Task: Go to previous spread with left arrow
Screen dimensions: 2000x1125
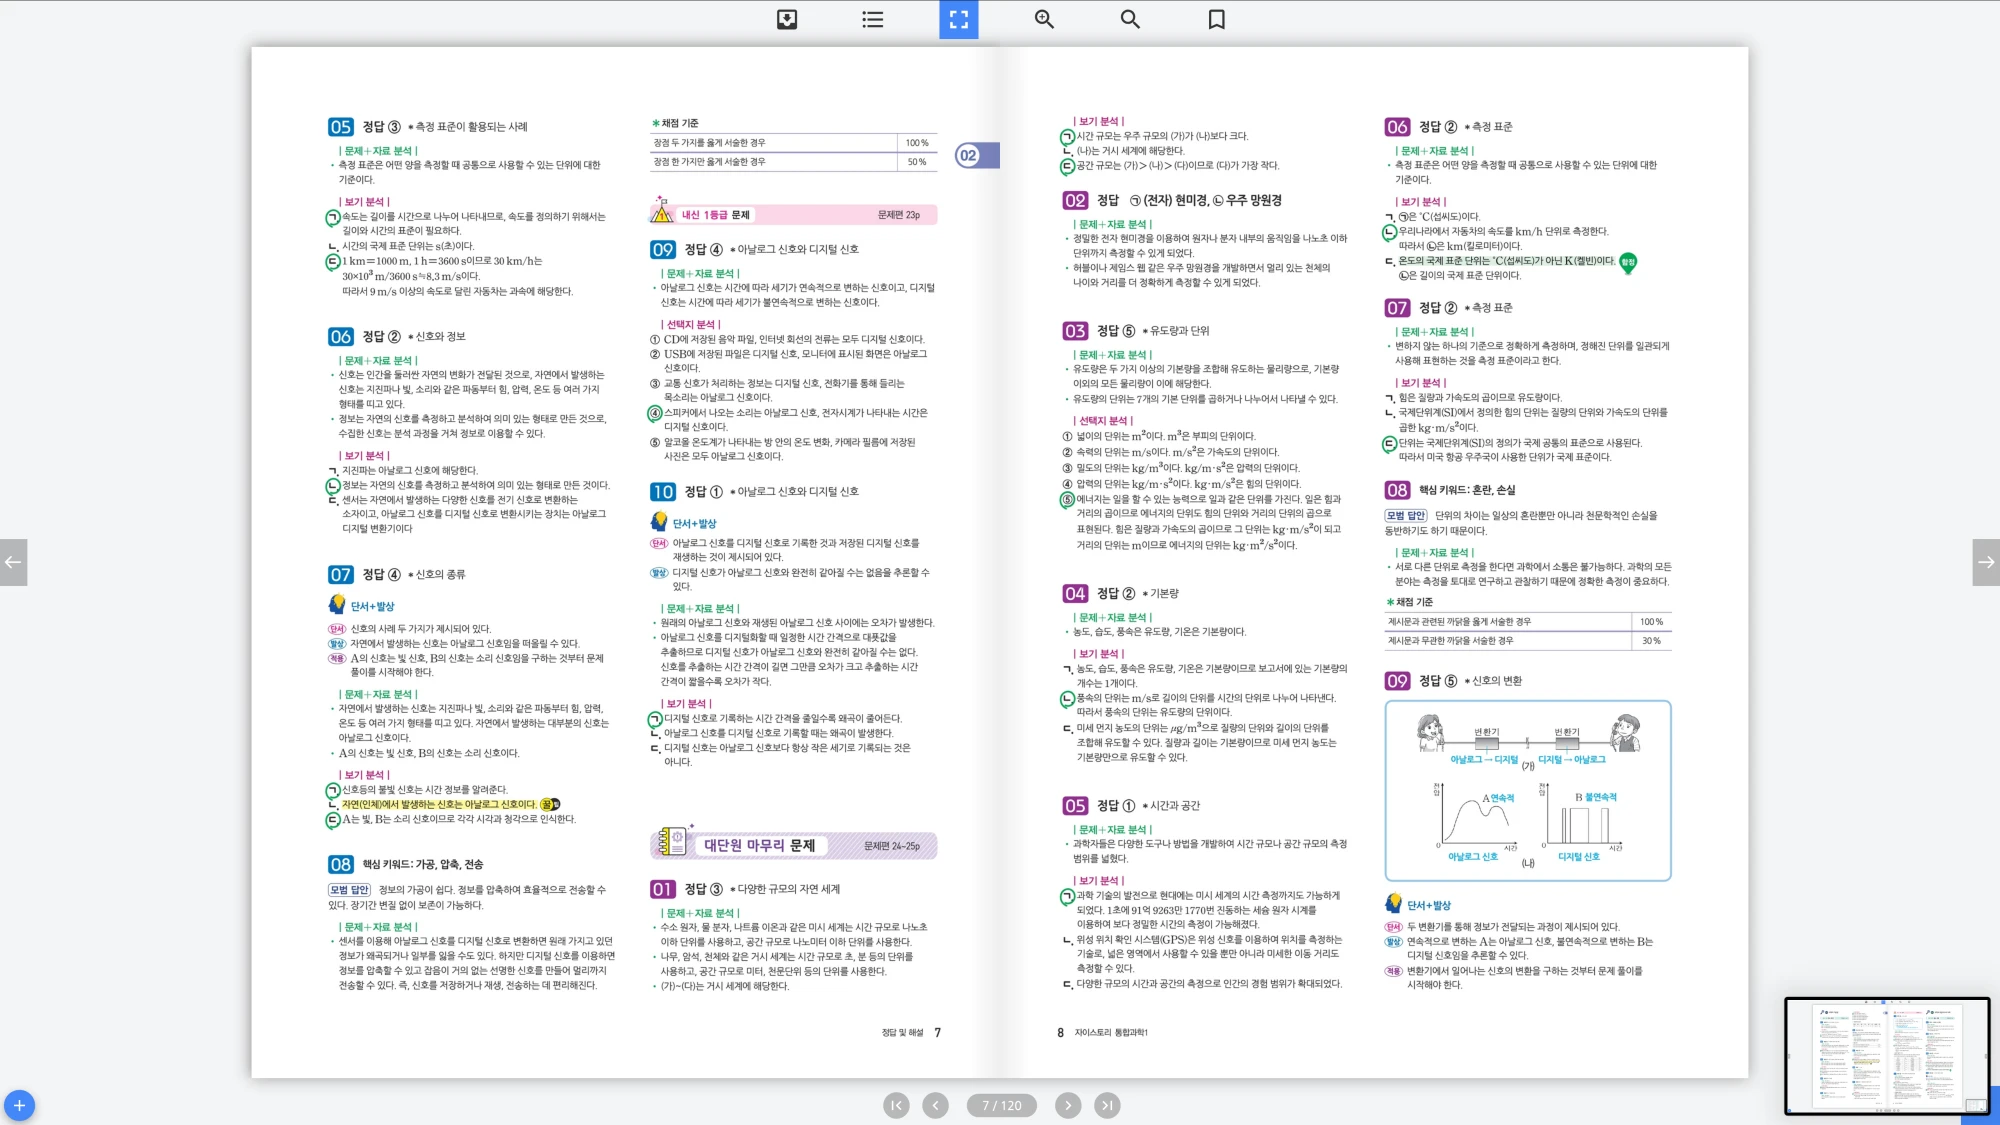Action: pyautogui.click(x=13, y=562)
